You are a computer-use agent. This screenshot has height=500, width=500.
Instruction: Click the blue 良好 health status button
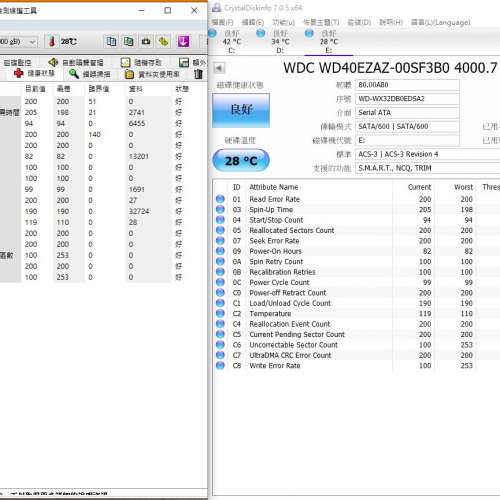(x=241, y=110)
